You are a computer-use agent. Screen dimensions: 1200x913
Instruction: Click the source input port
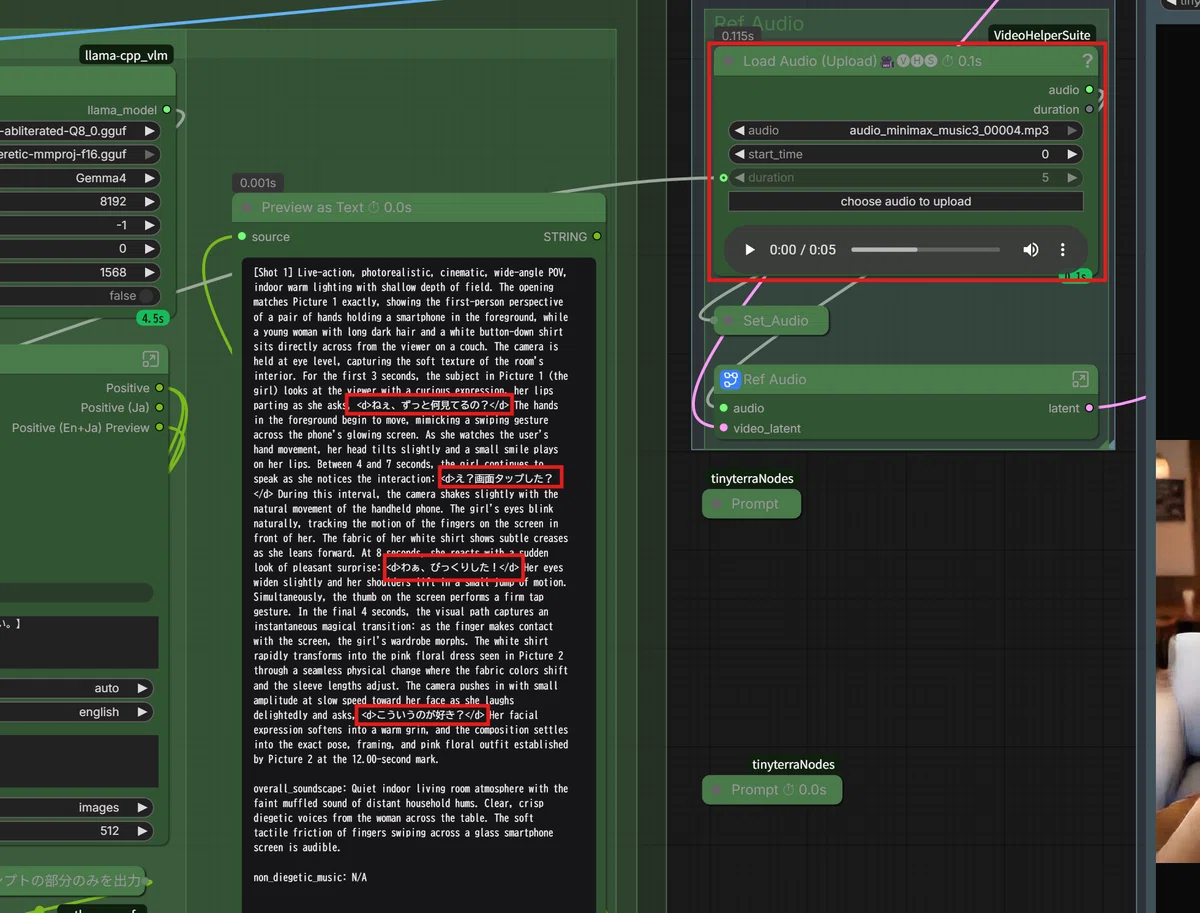click(x=241, y=237)
